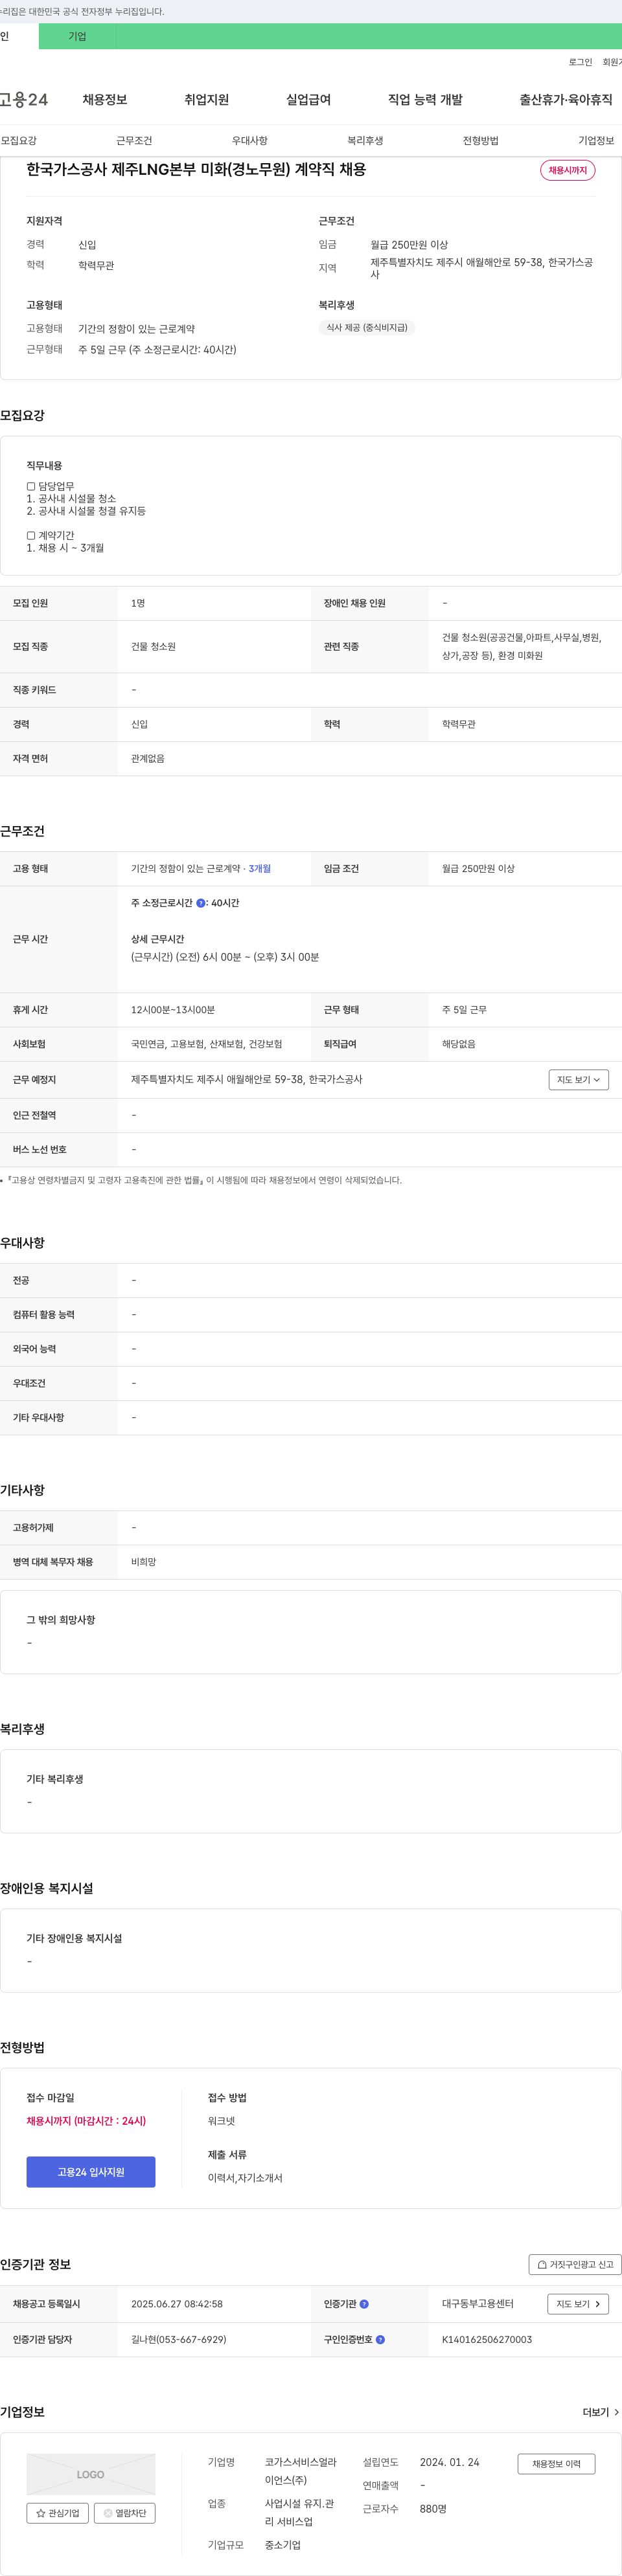
Task: Click the 등록일시 2025.06.27 08:42:58
Action: pos(177,2304)
